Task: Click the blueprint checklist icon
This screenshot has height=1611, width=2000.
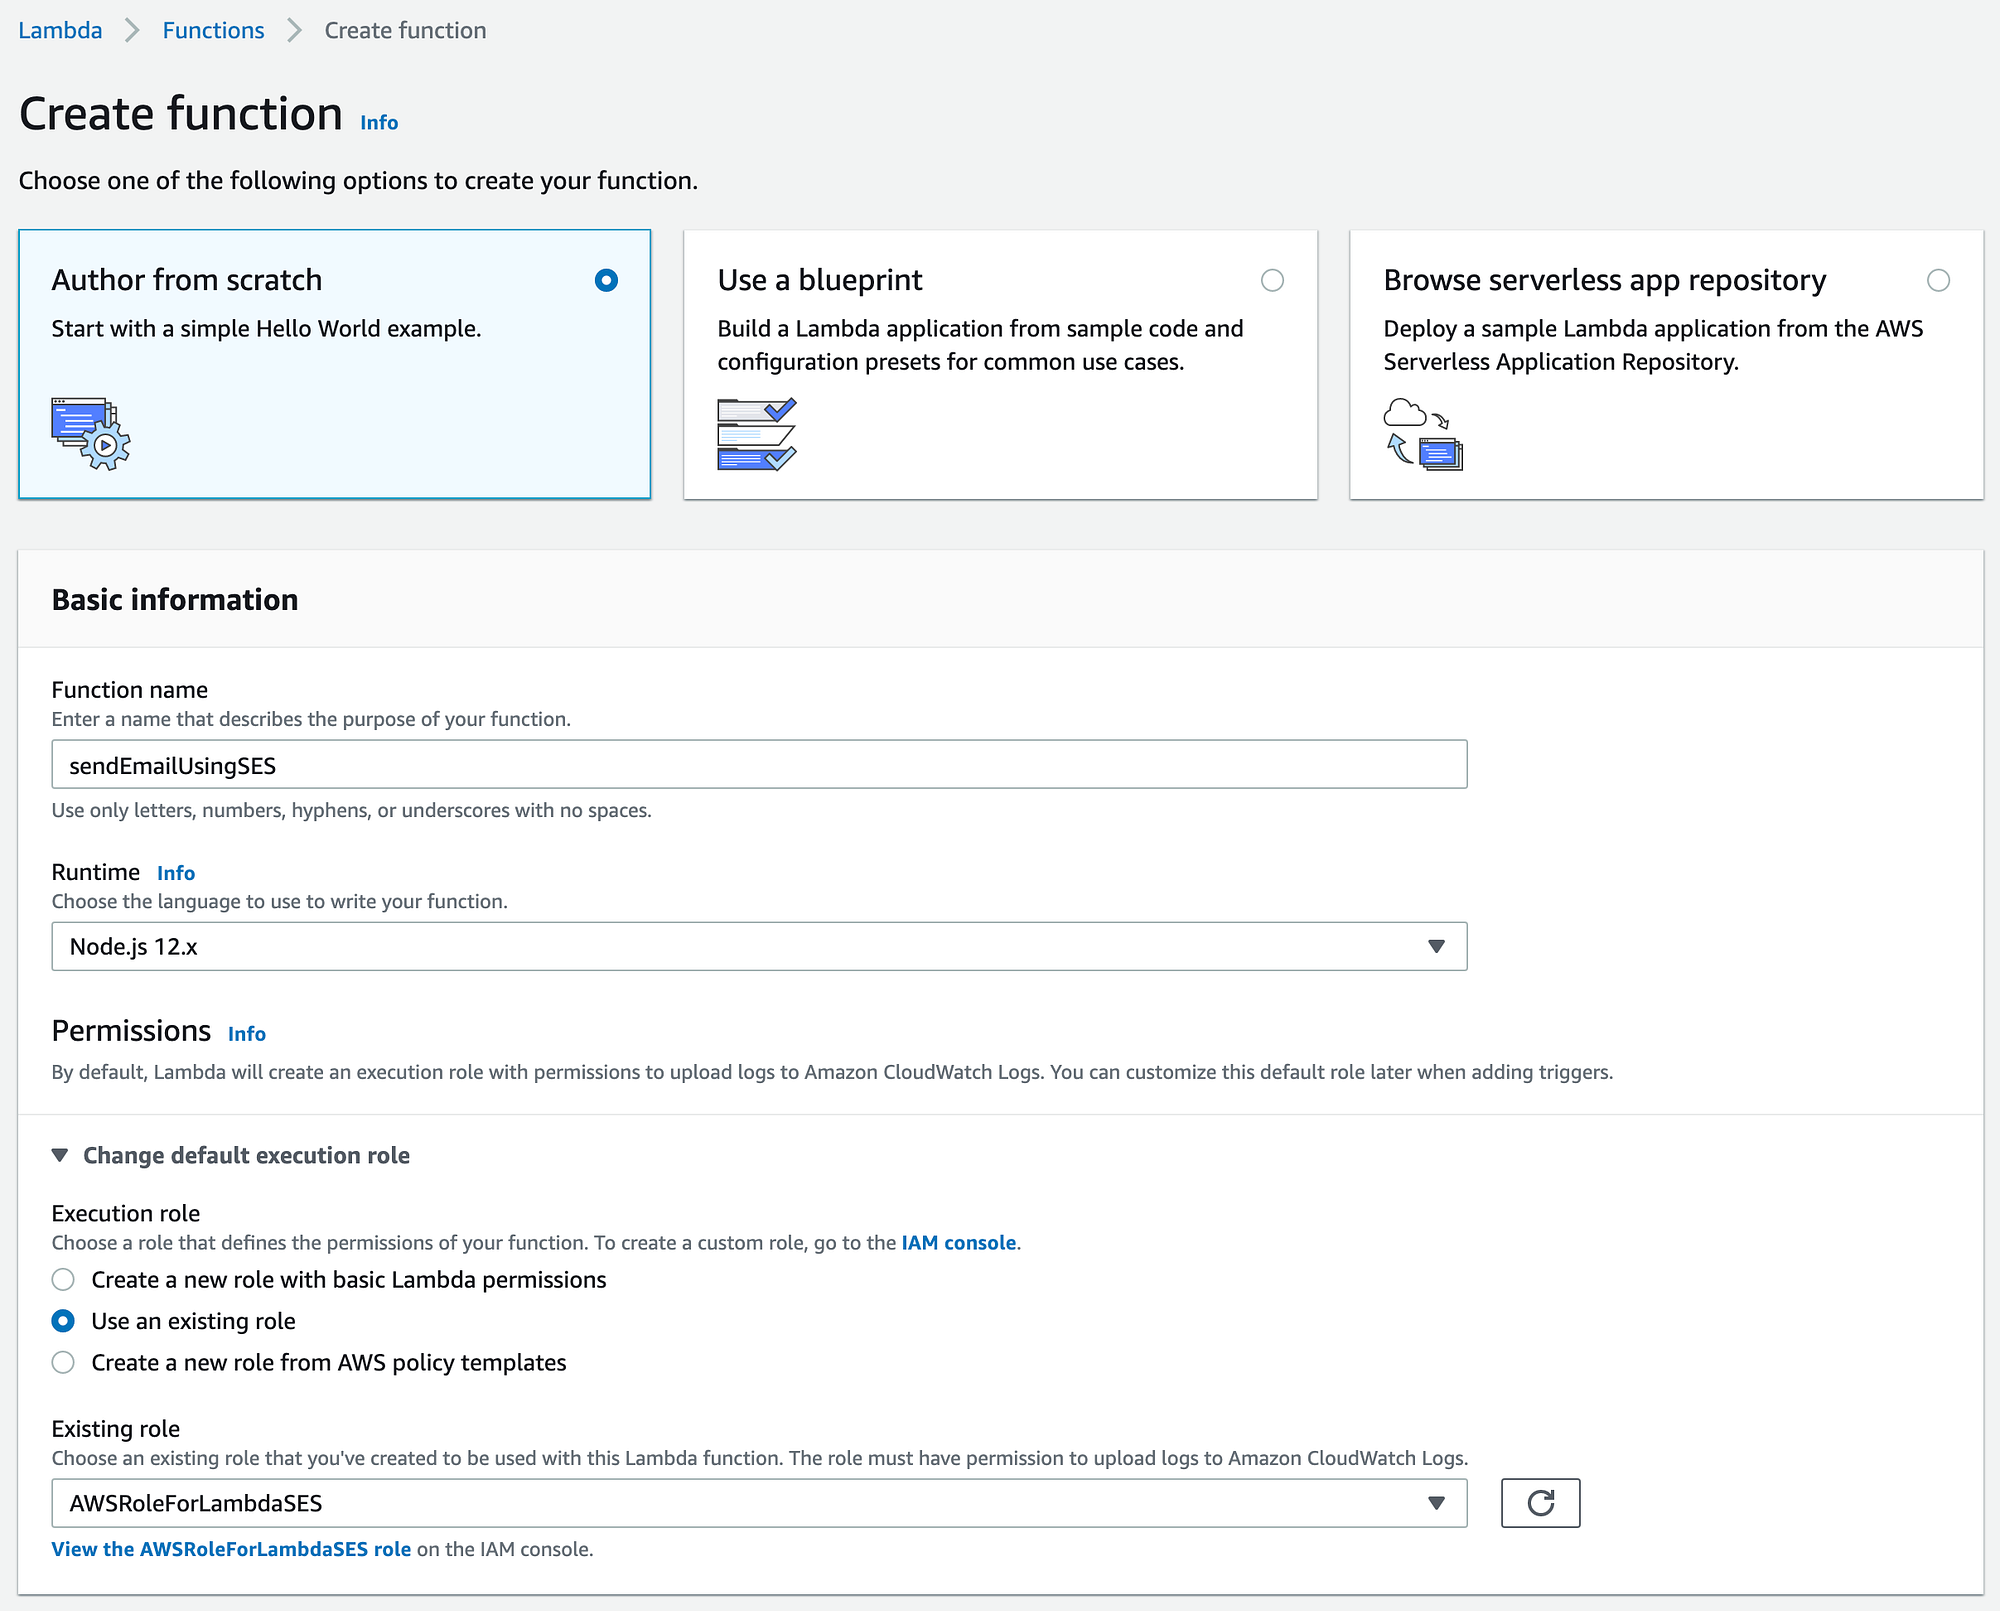Action: point(755,433)
